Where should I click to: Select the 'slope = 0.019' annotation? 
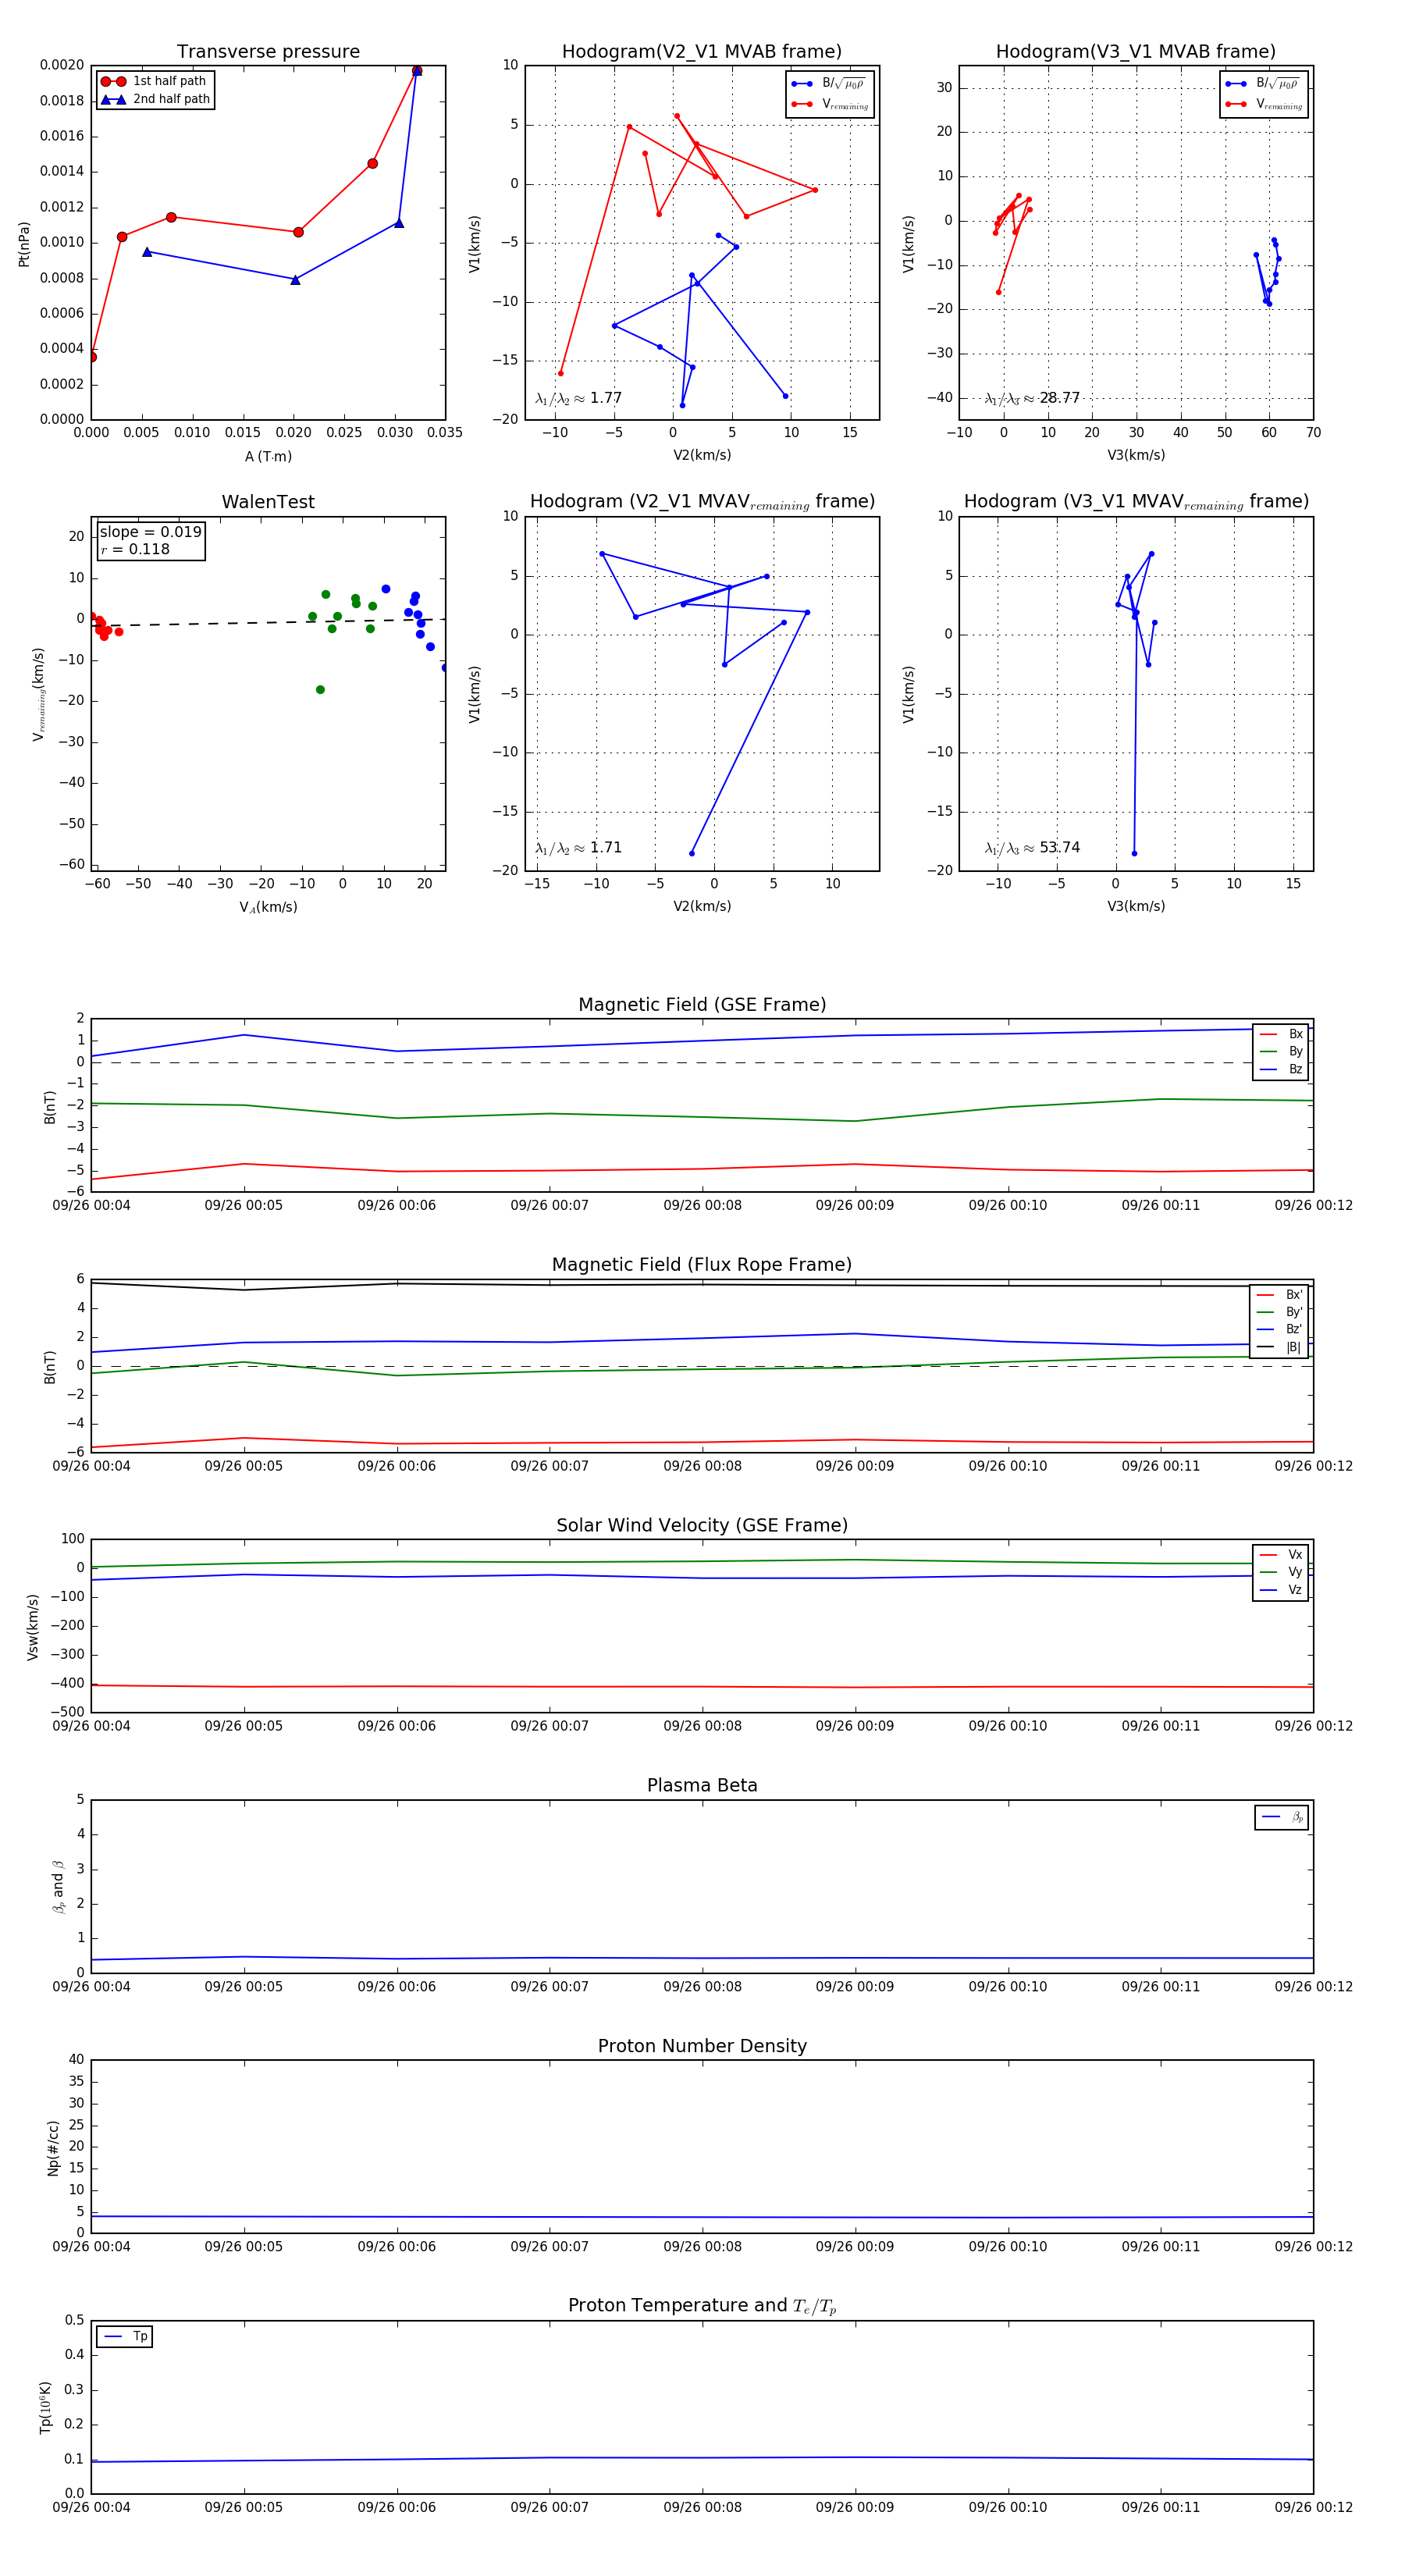[x=151, y=532]
